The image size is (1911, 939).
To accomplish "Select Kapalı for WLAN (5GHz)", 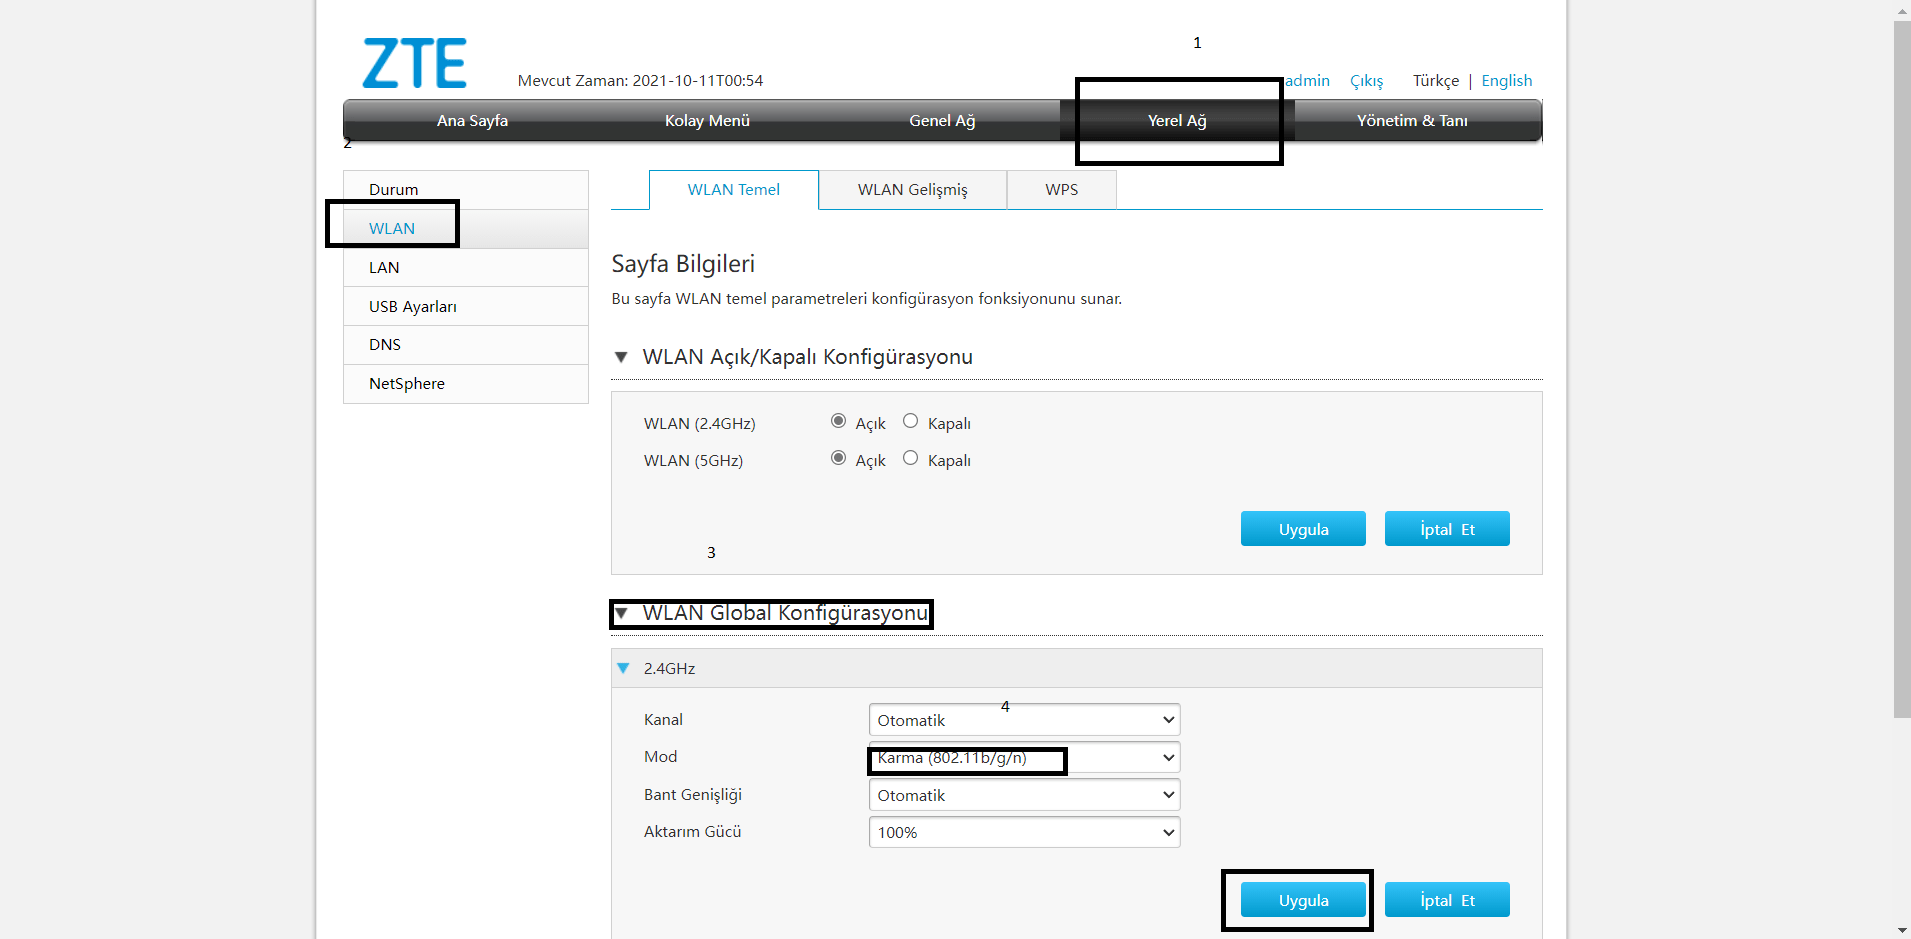I will coord(910,458).
